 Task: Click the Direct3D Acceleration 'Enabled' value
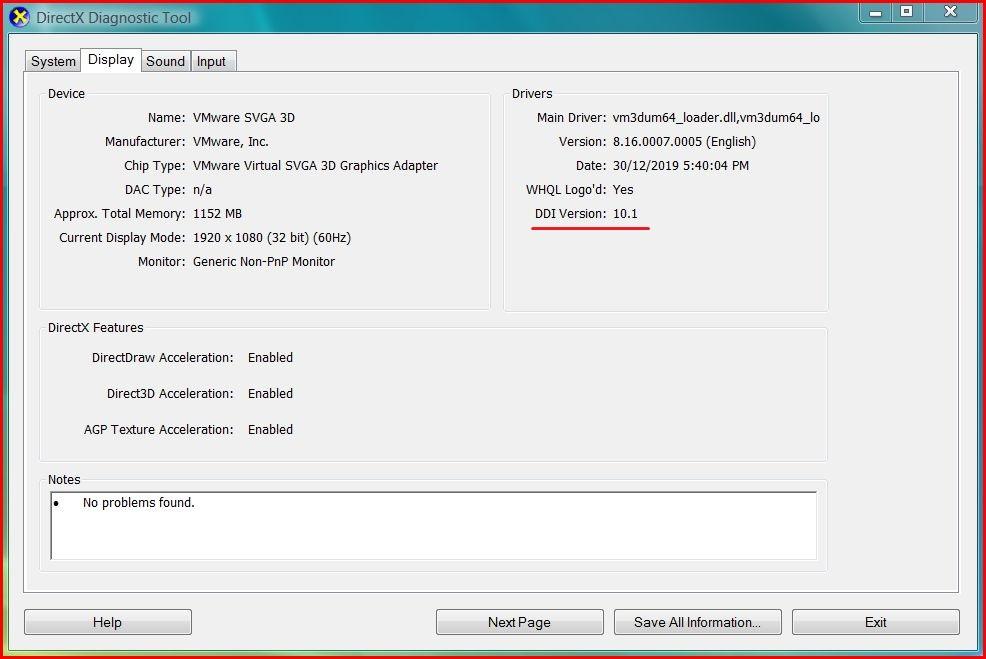coord(270,393)
